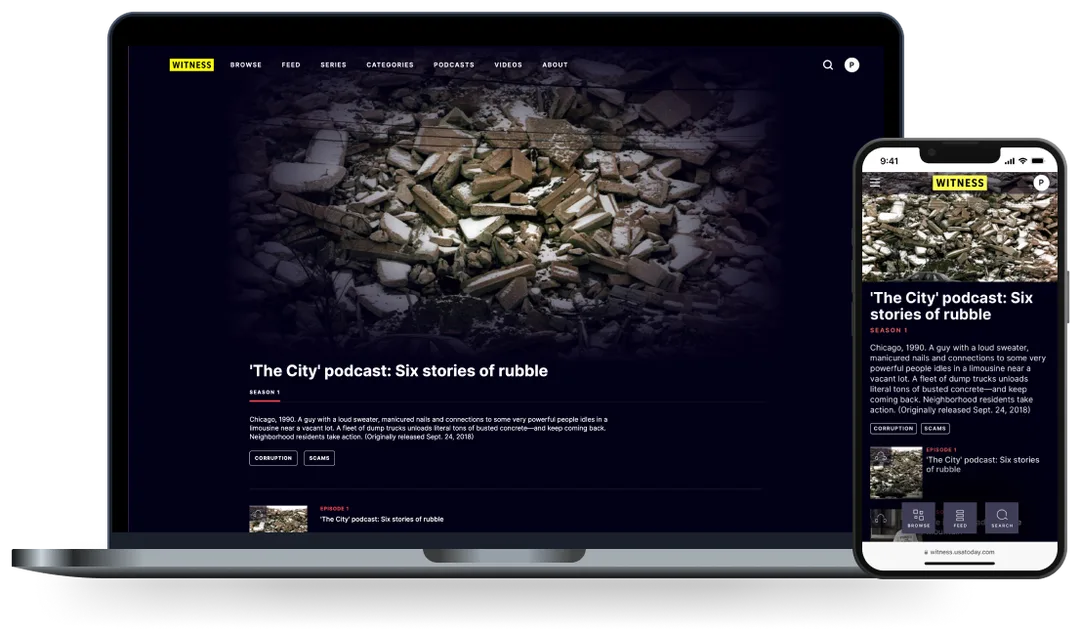Open the profile P avatar on laptop
The height and width of the screenshot is (632, 1080).
point(852,65)
